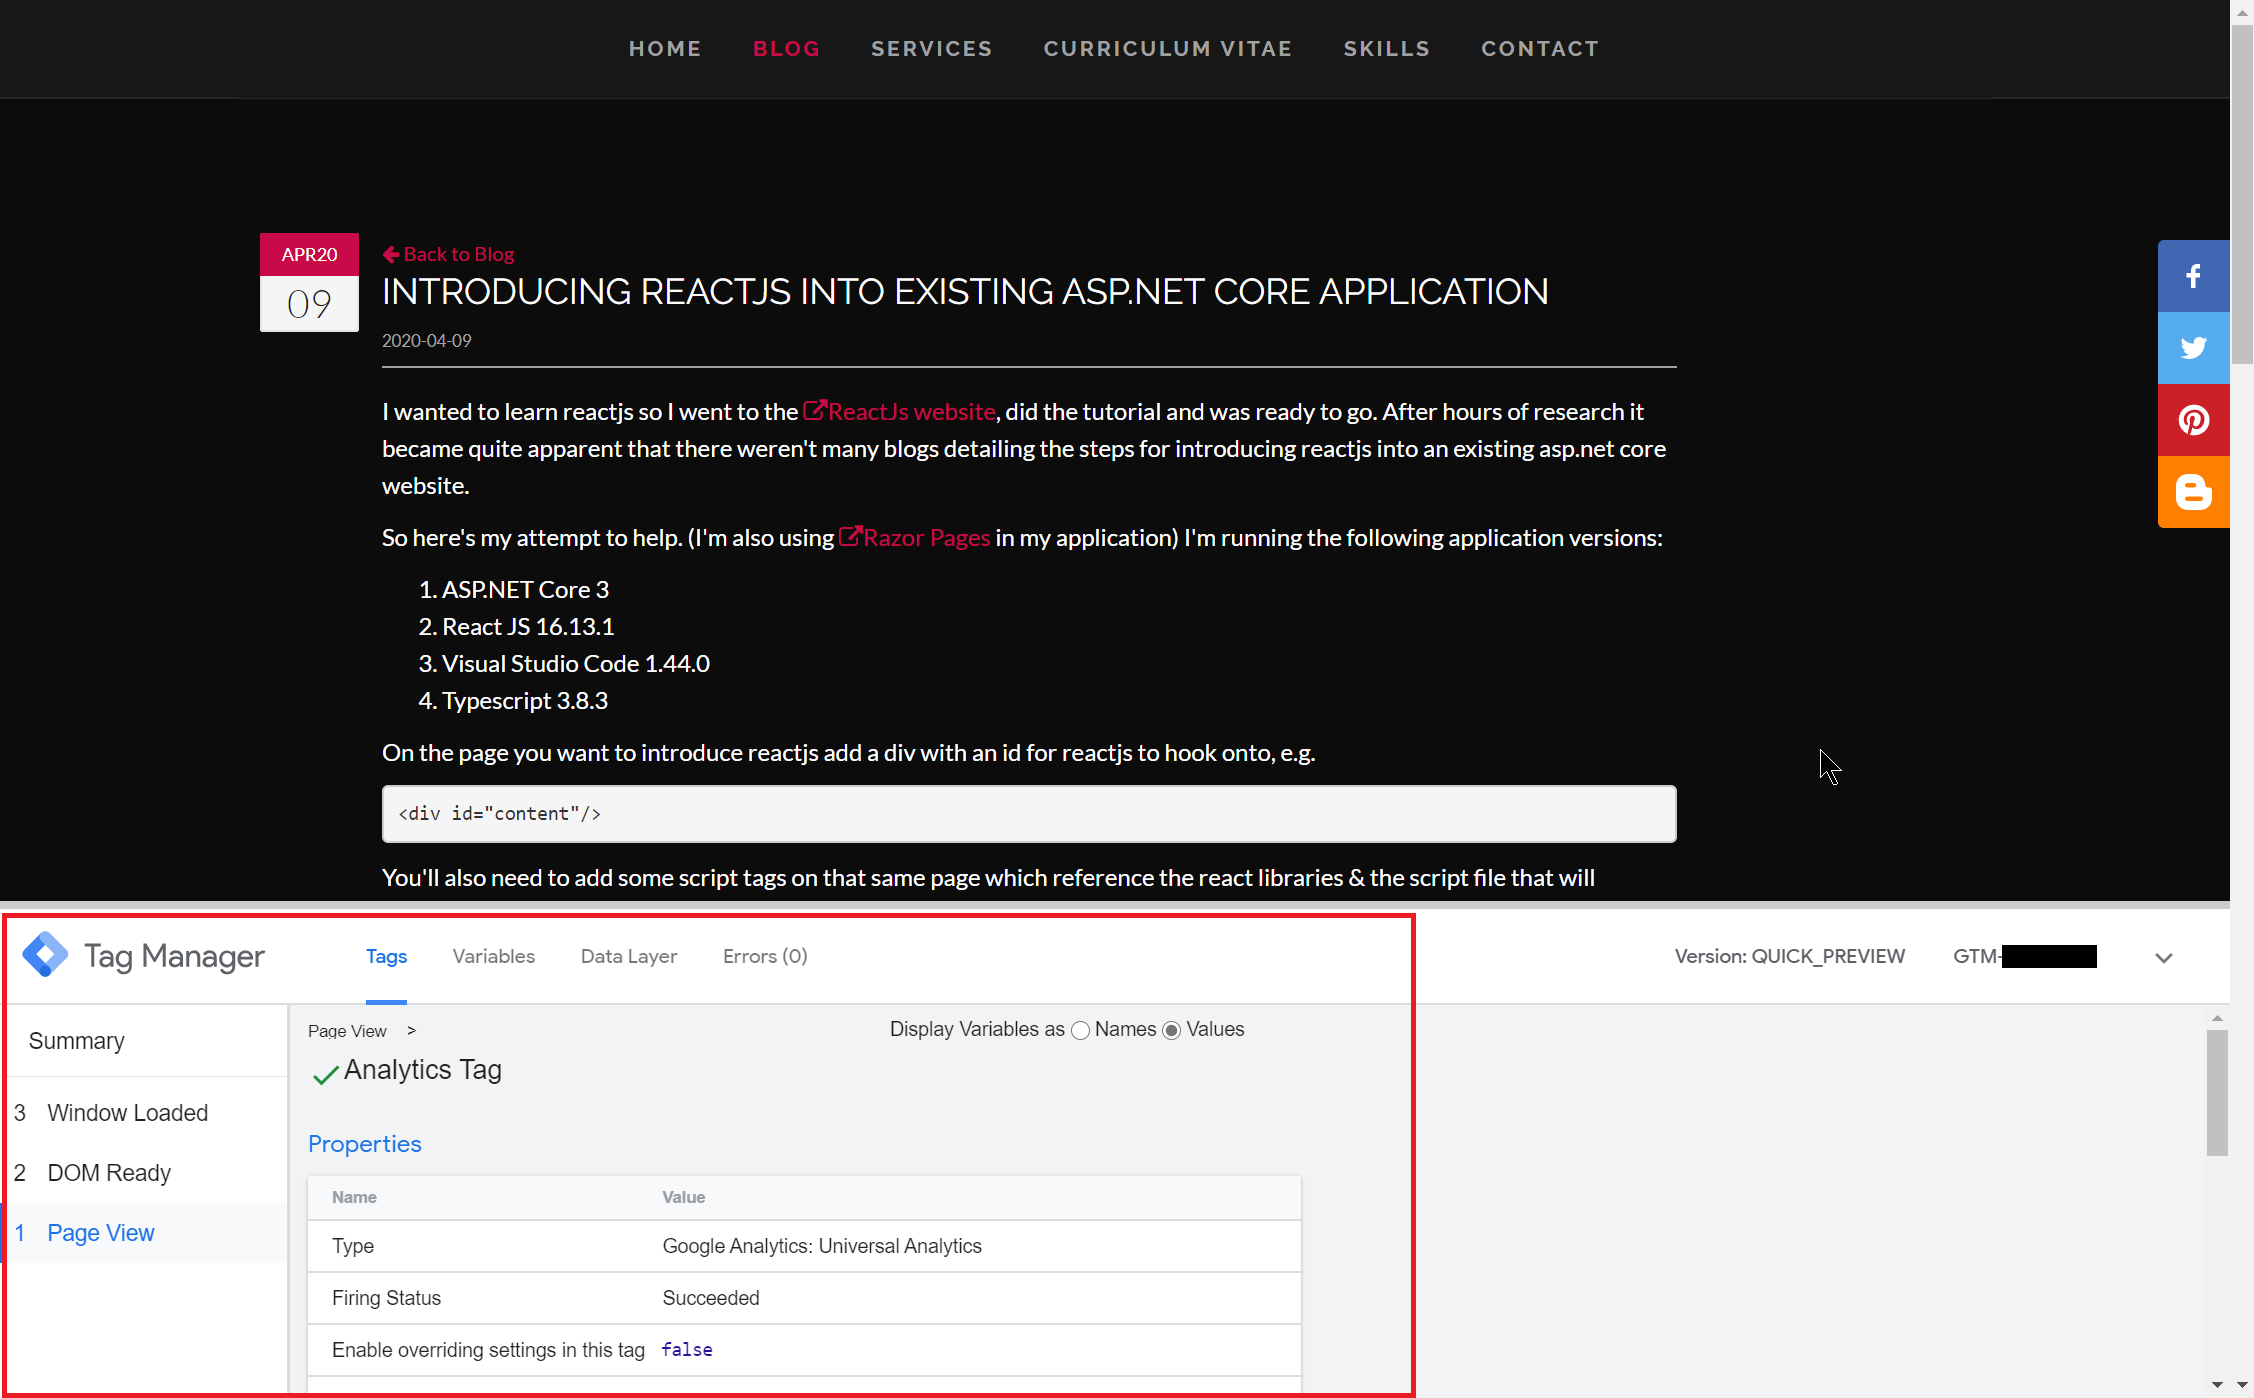This screenshot has height=1398, width=2254.
Task: Open the BLOG navigation item
Action: tap(786, 48)
